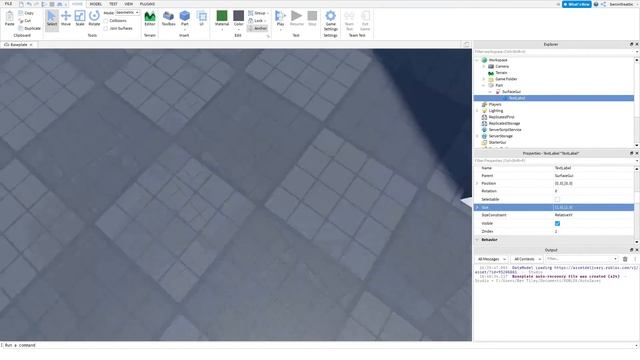The image size is (640, 360).
Task: Expand the ServerStorage node
Action: tap(477, 136)
